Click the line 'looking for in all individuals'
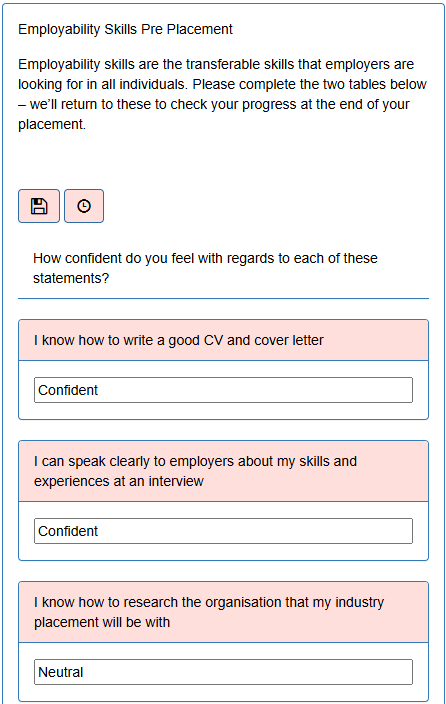This screenshot has height=704, width=446. 222,84
